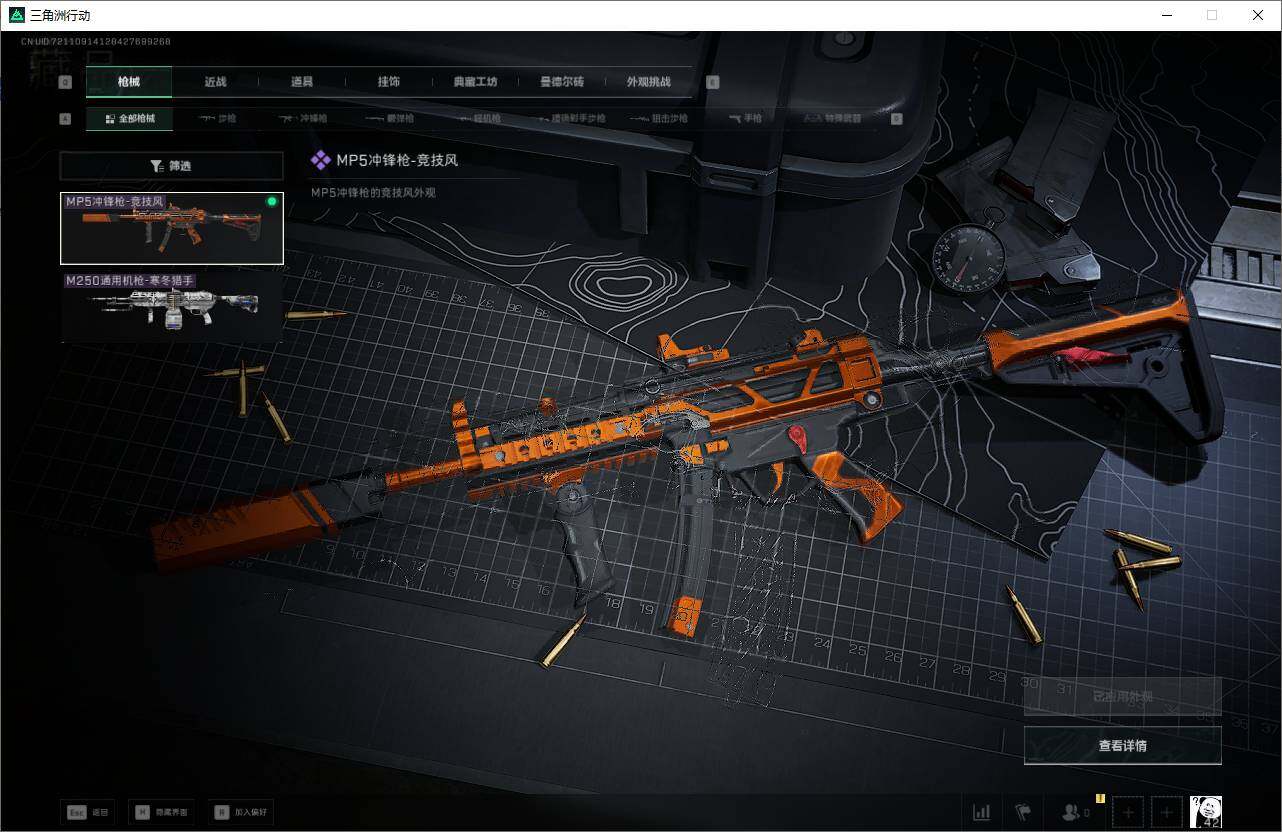
Task: Click the 已应用外观 button
Action: (x=1123, y=696)
